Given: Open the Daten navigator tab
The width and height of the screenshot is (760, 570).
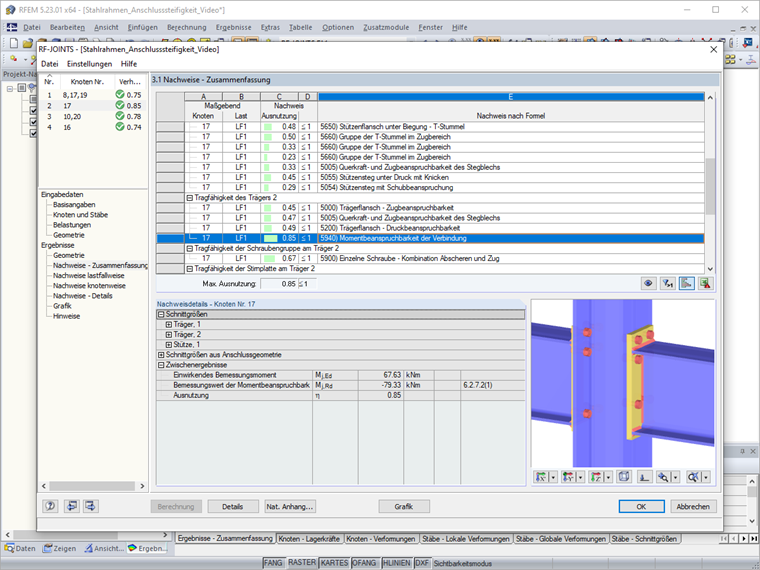Looking at the screenshot, I should point(20,548).
